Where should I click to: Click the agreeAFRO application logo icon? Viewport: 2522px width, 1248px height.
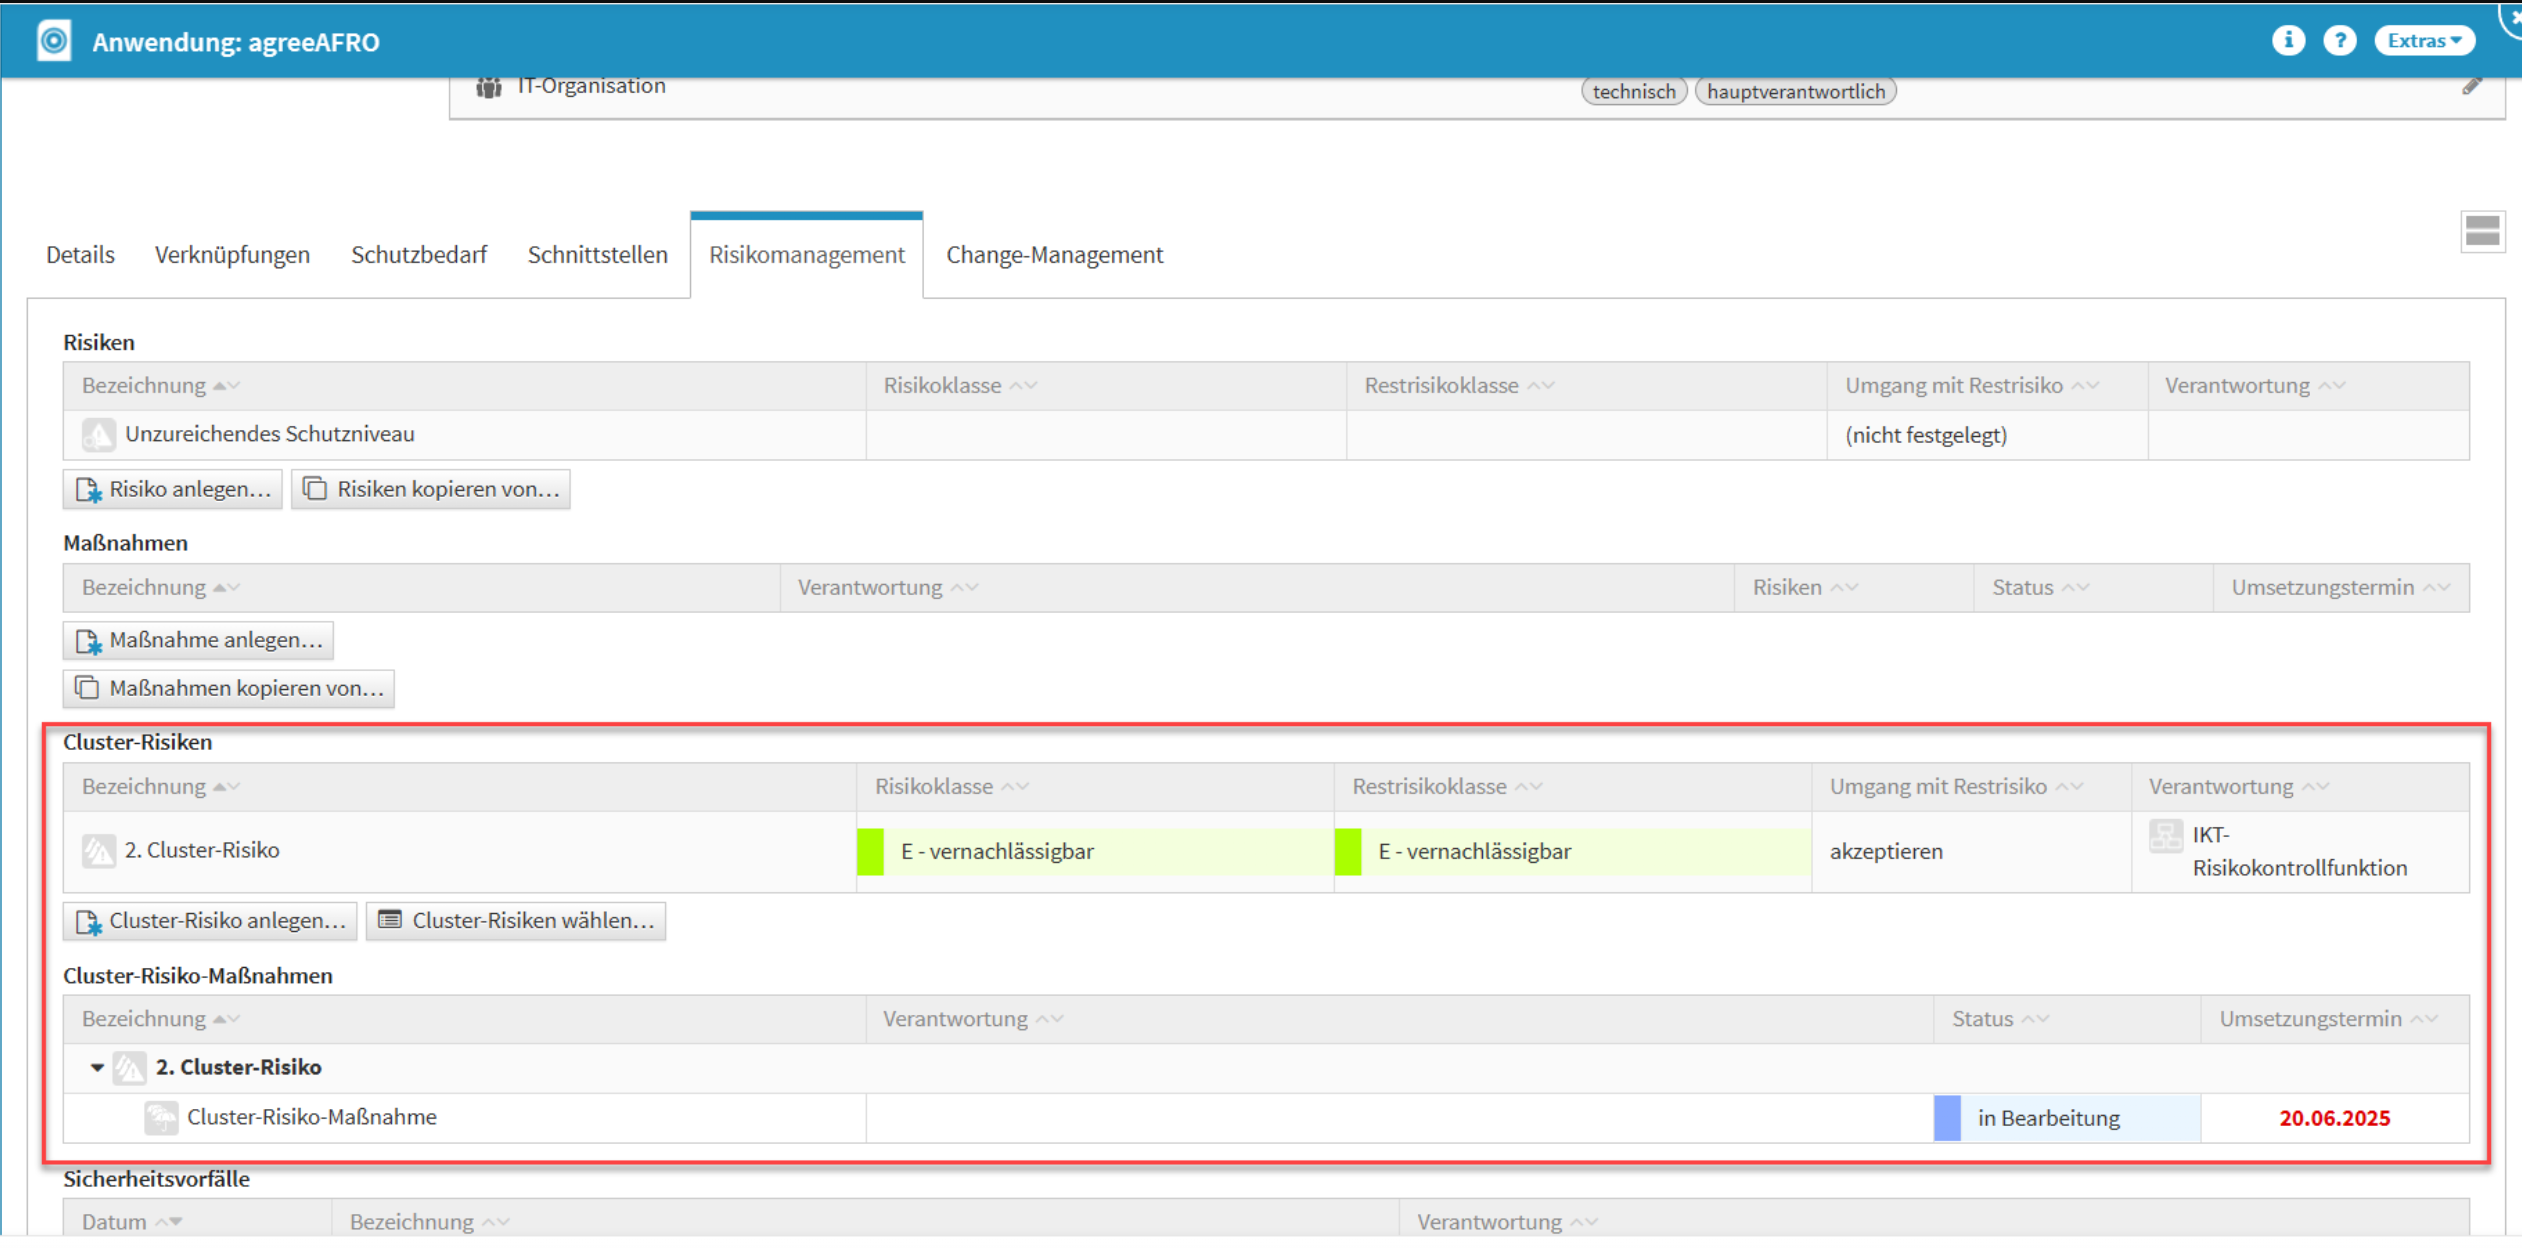[x=54, y=41]
